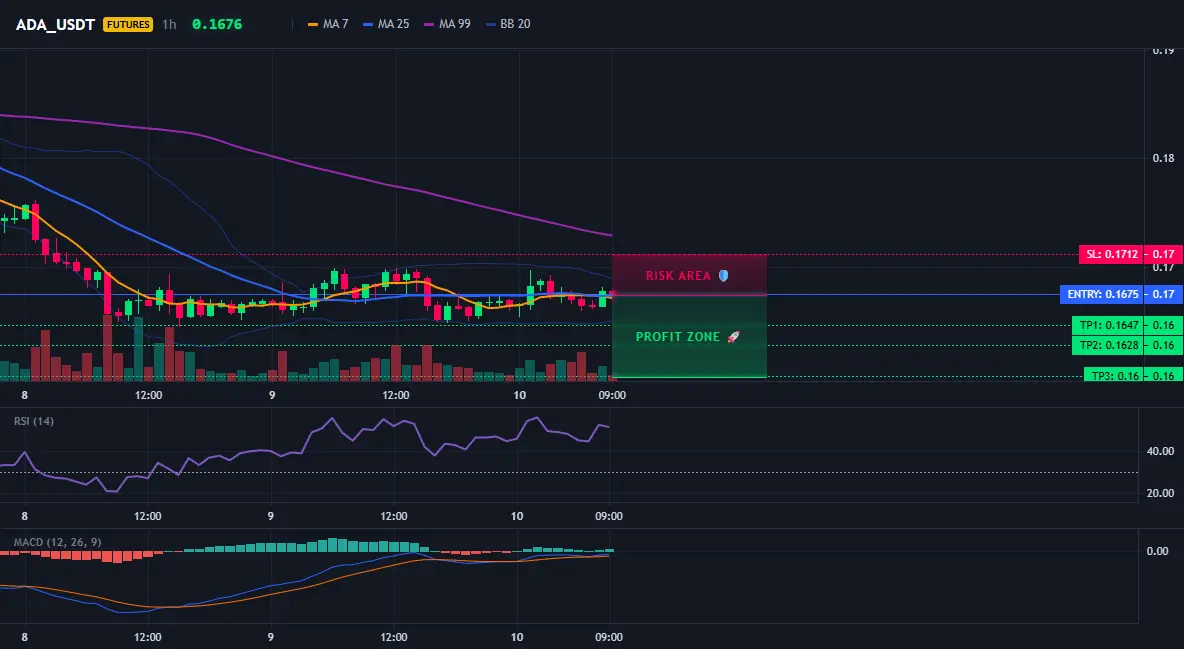1184x649 pixels.
Task: Click the RSI (14) indicator title
Action: (34, 421)
